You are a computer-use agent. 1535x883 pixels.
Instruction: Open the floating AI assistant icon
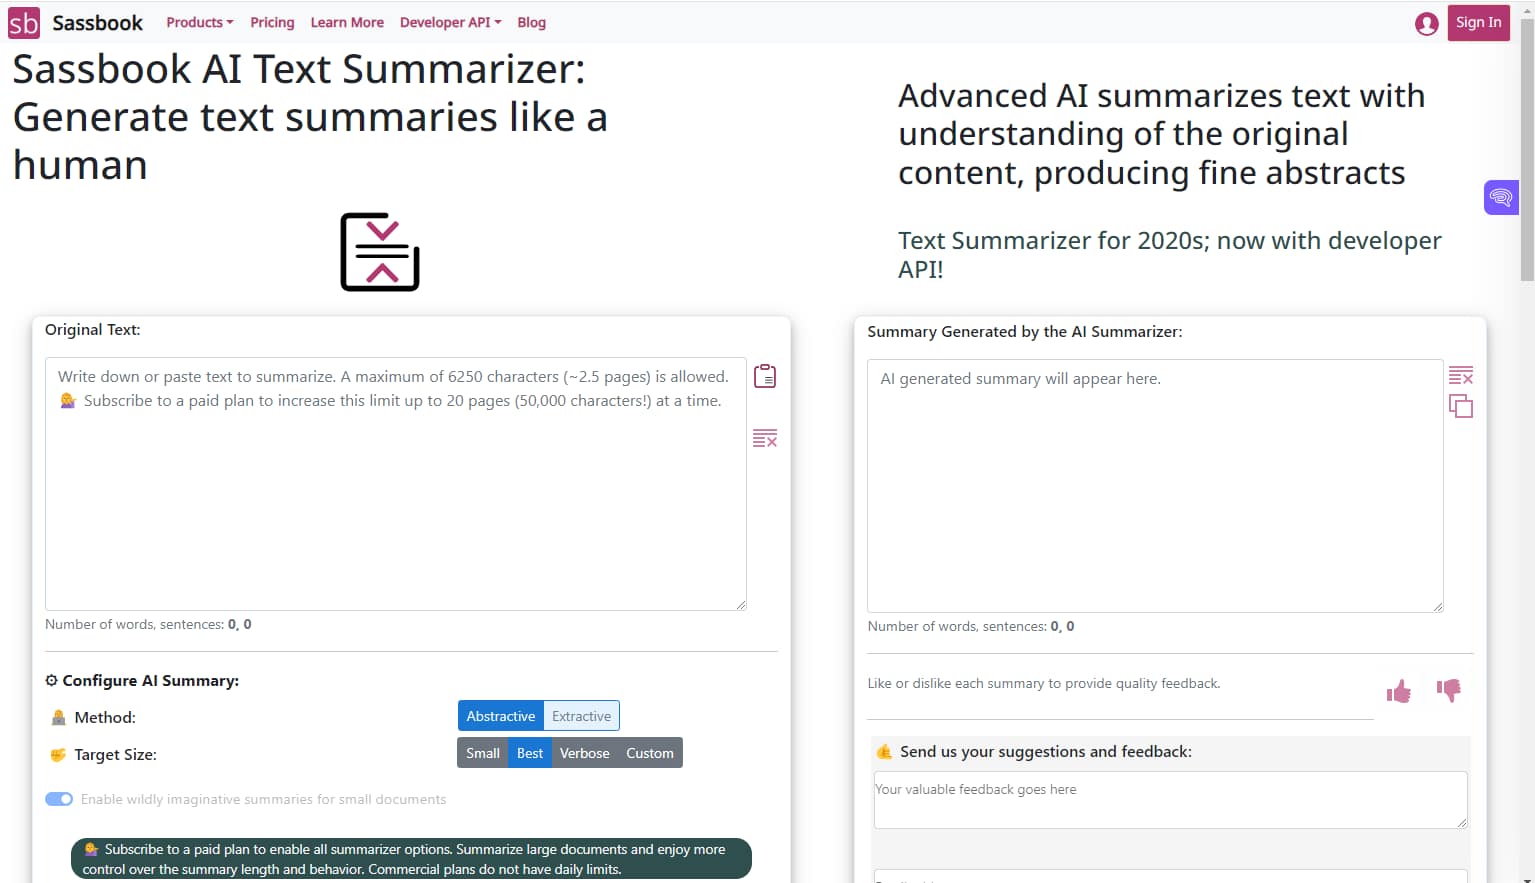tap(1500, 197)
